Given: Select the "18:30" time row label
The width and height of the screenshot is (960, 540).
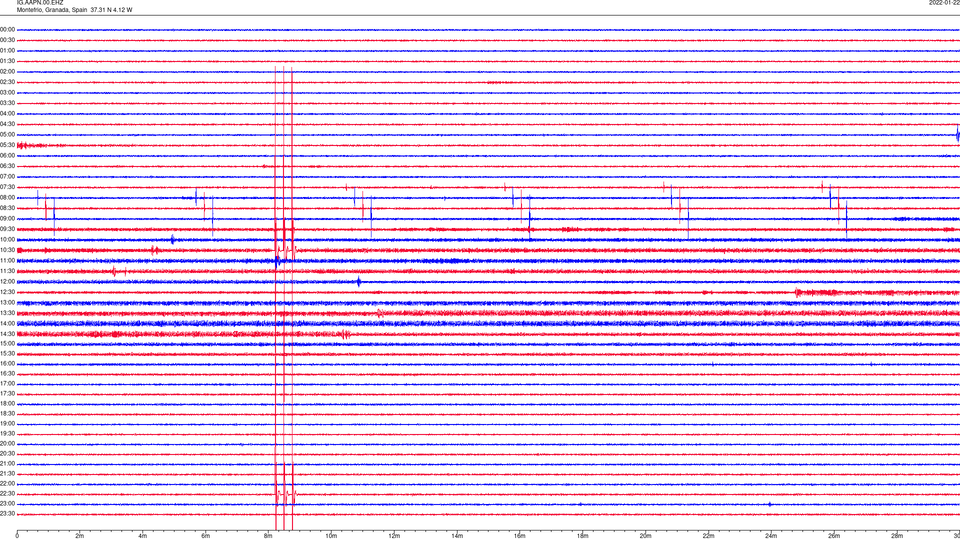Looking at the screenshot, I should tap(7, 414).
